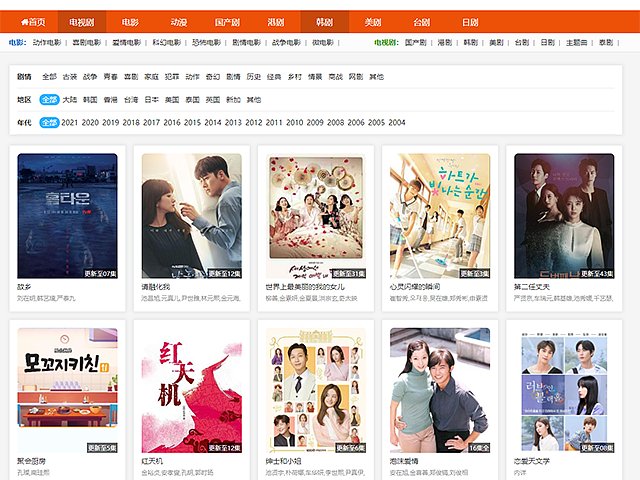The image size is (640, 480).
Task: Filter region by 韩国
Action: click(90, 100)
